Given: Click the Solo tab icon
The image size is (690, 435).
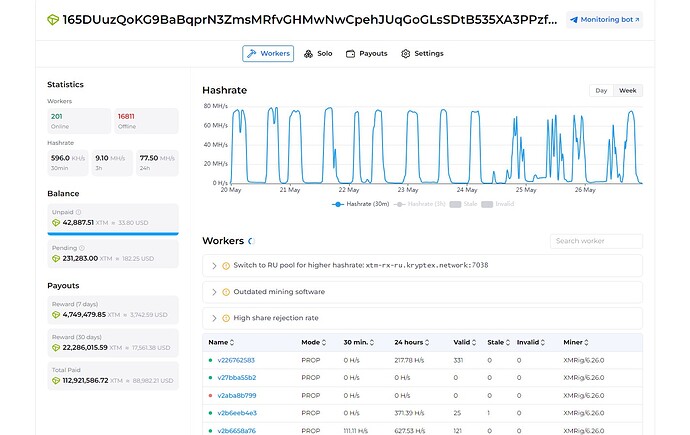Looking at the screenshot, I should (x=308, y=54).
